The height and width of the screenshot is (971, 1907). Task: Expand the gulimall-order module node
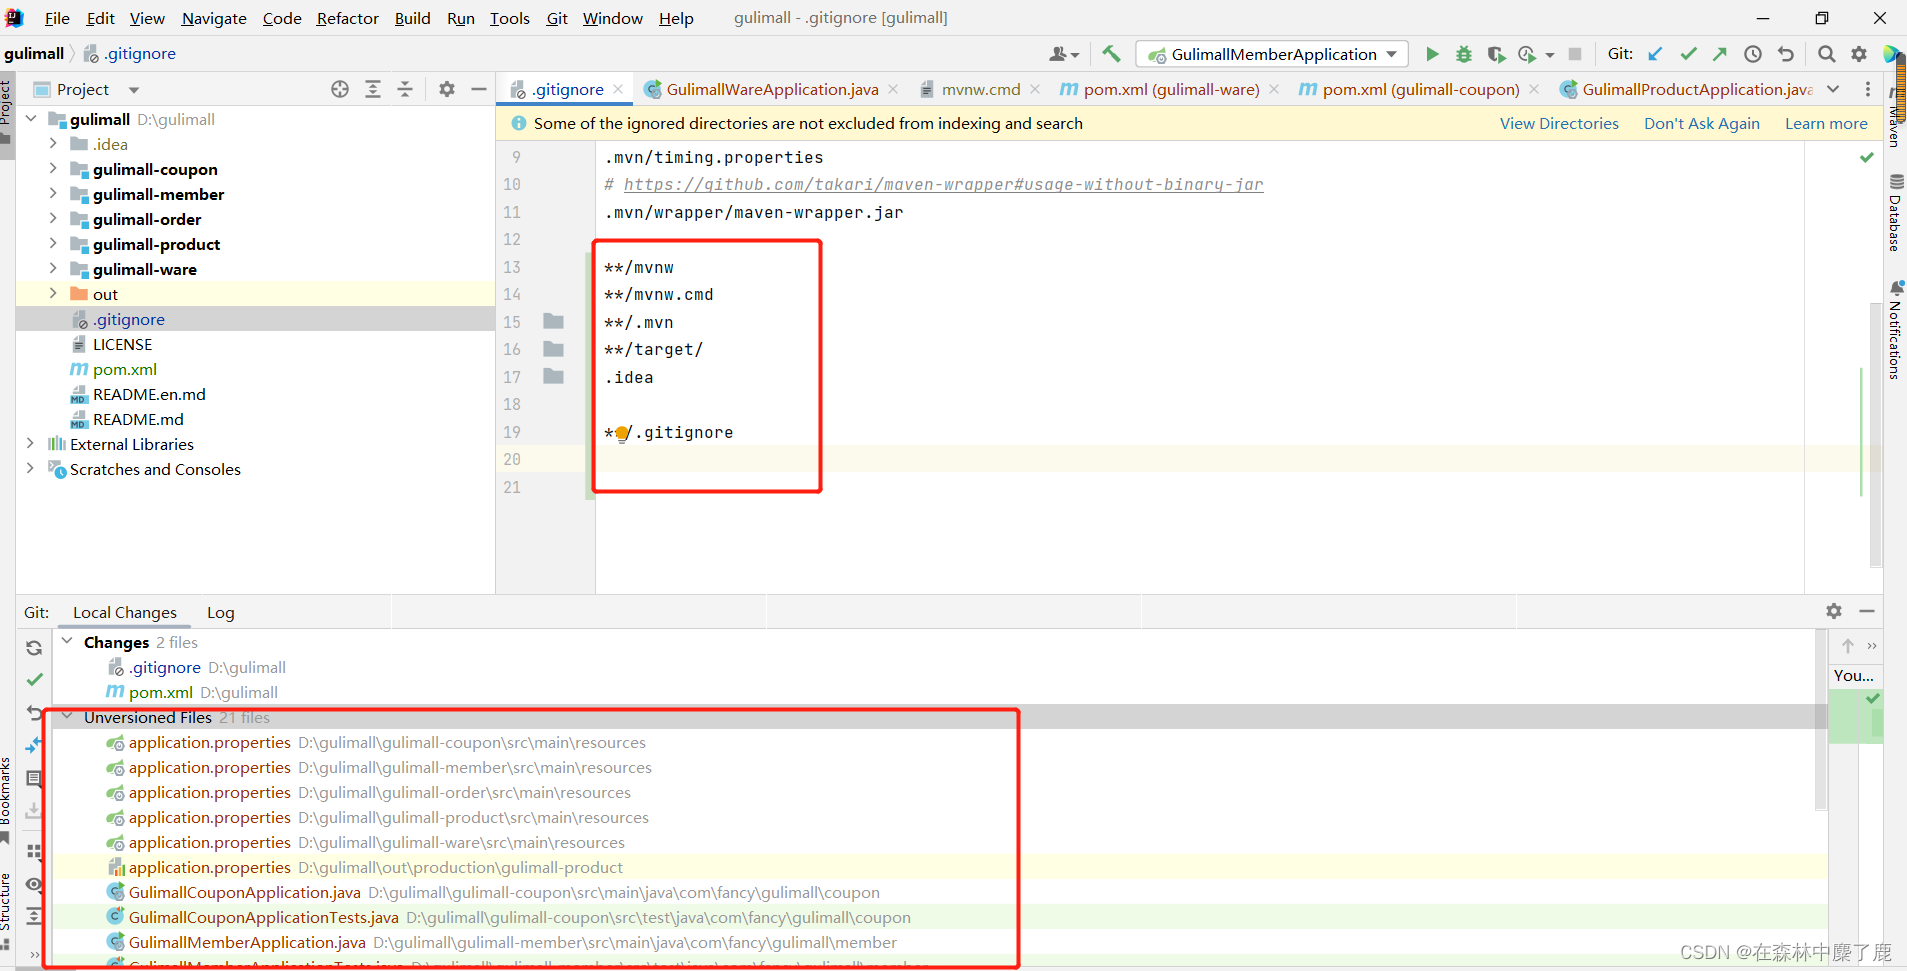coord(53,219)
